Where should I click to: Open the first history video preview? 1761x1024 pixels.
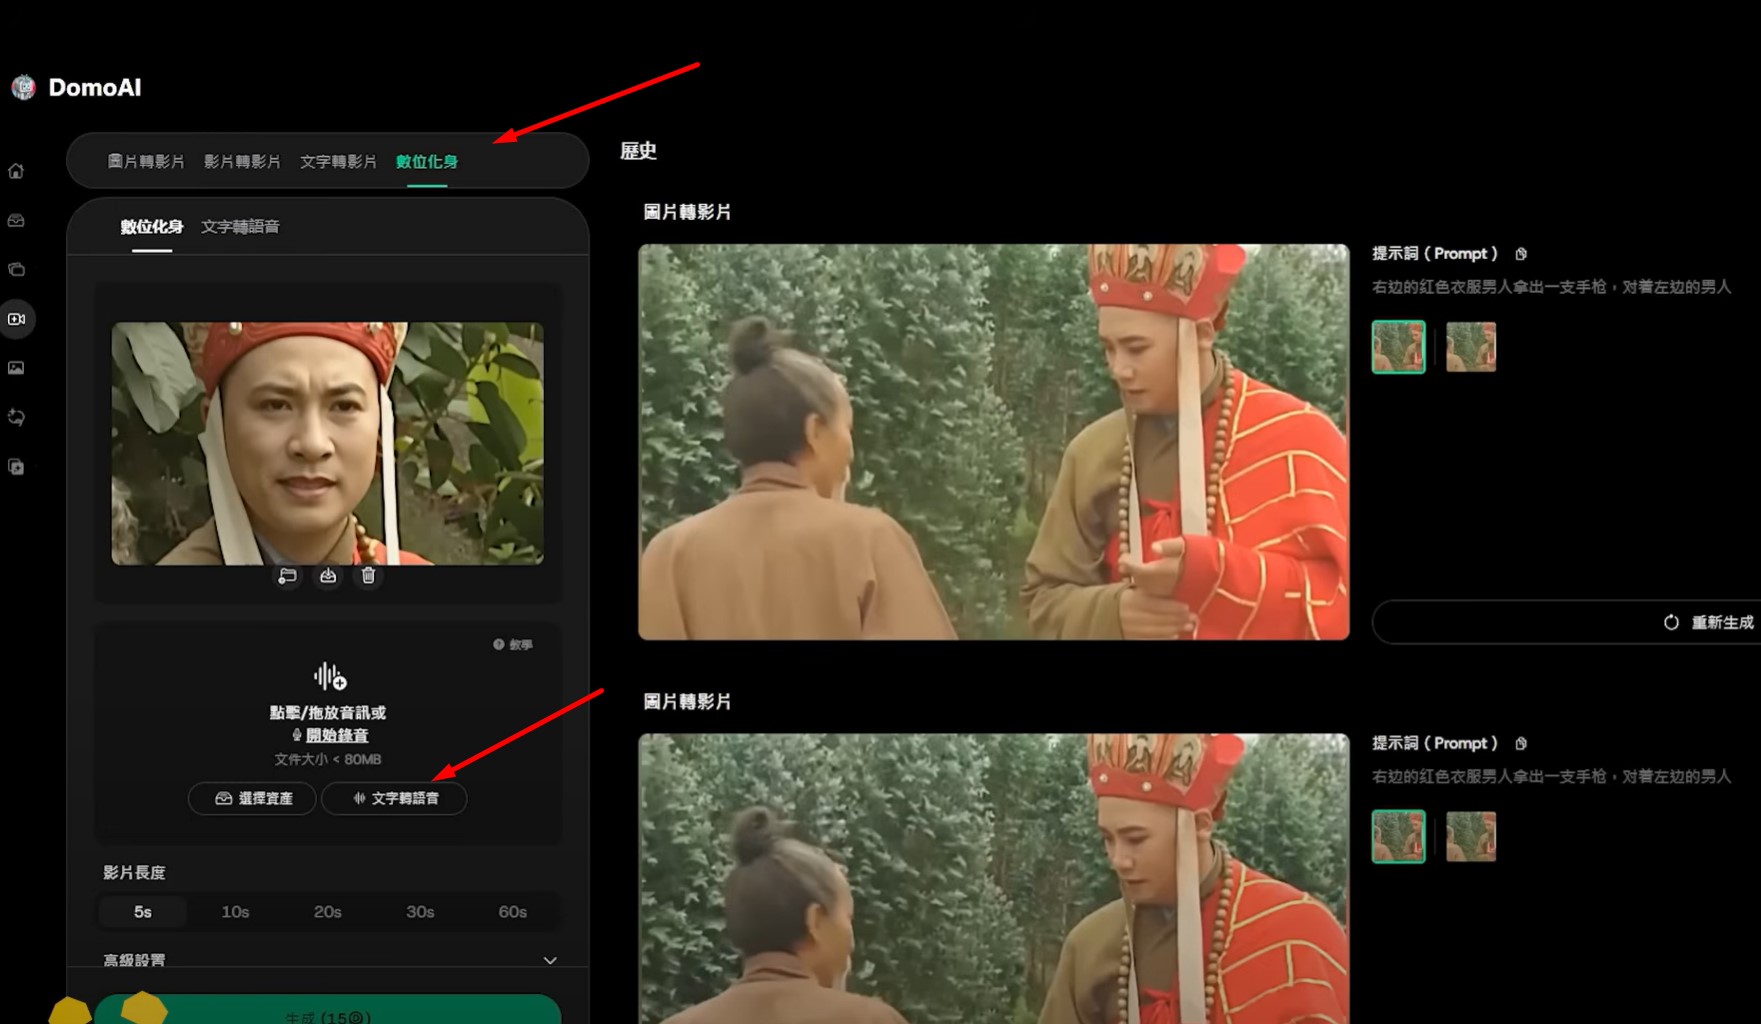coord(994,442)
